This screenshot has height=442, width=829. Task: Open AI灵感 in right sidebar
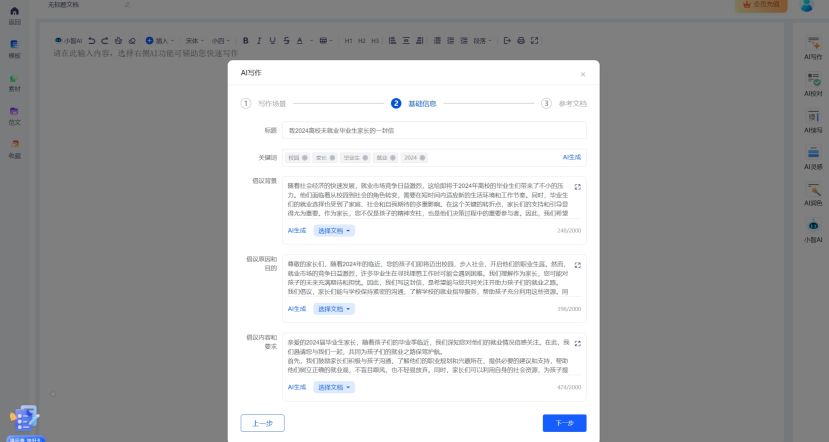point(813,158)
